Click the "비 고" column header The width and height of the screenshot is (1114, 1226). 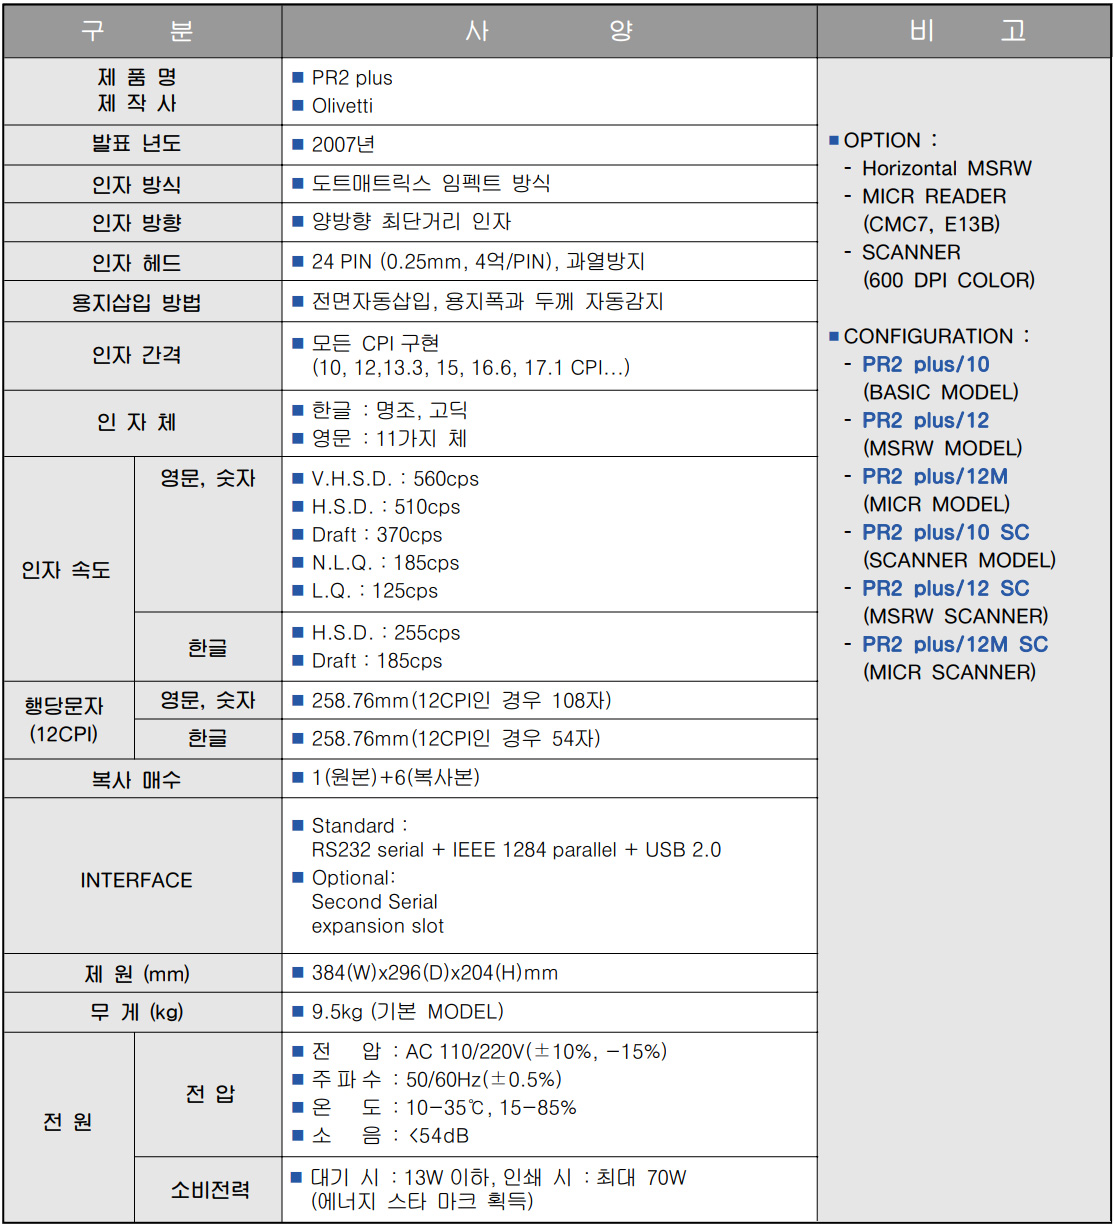pos(967,32)
